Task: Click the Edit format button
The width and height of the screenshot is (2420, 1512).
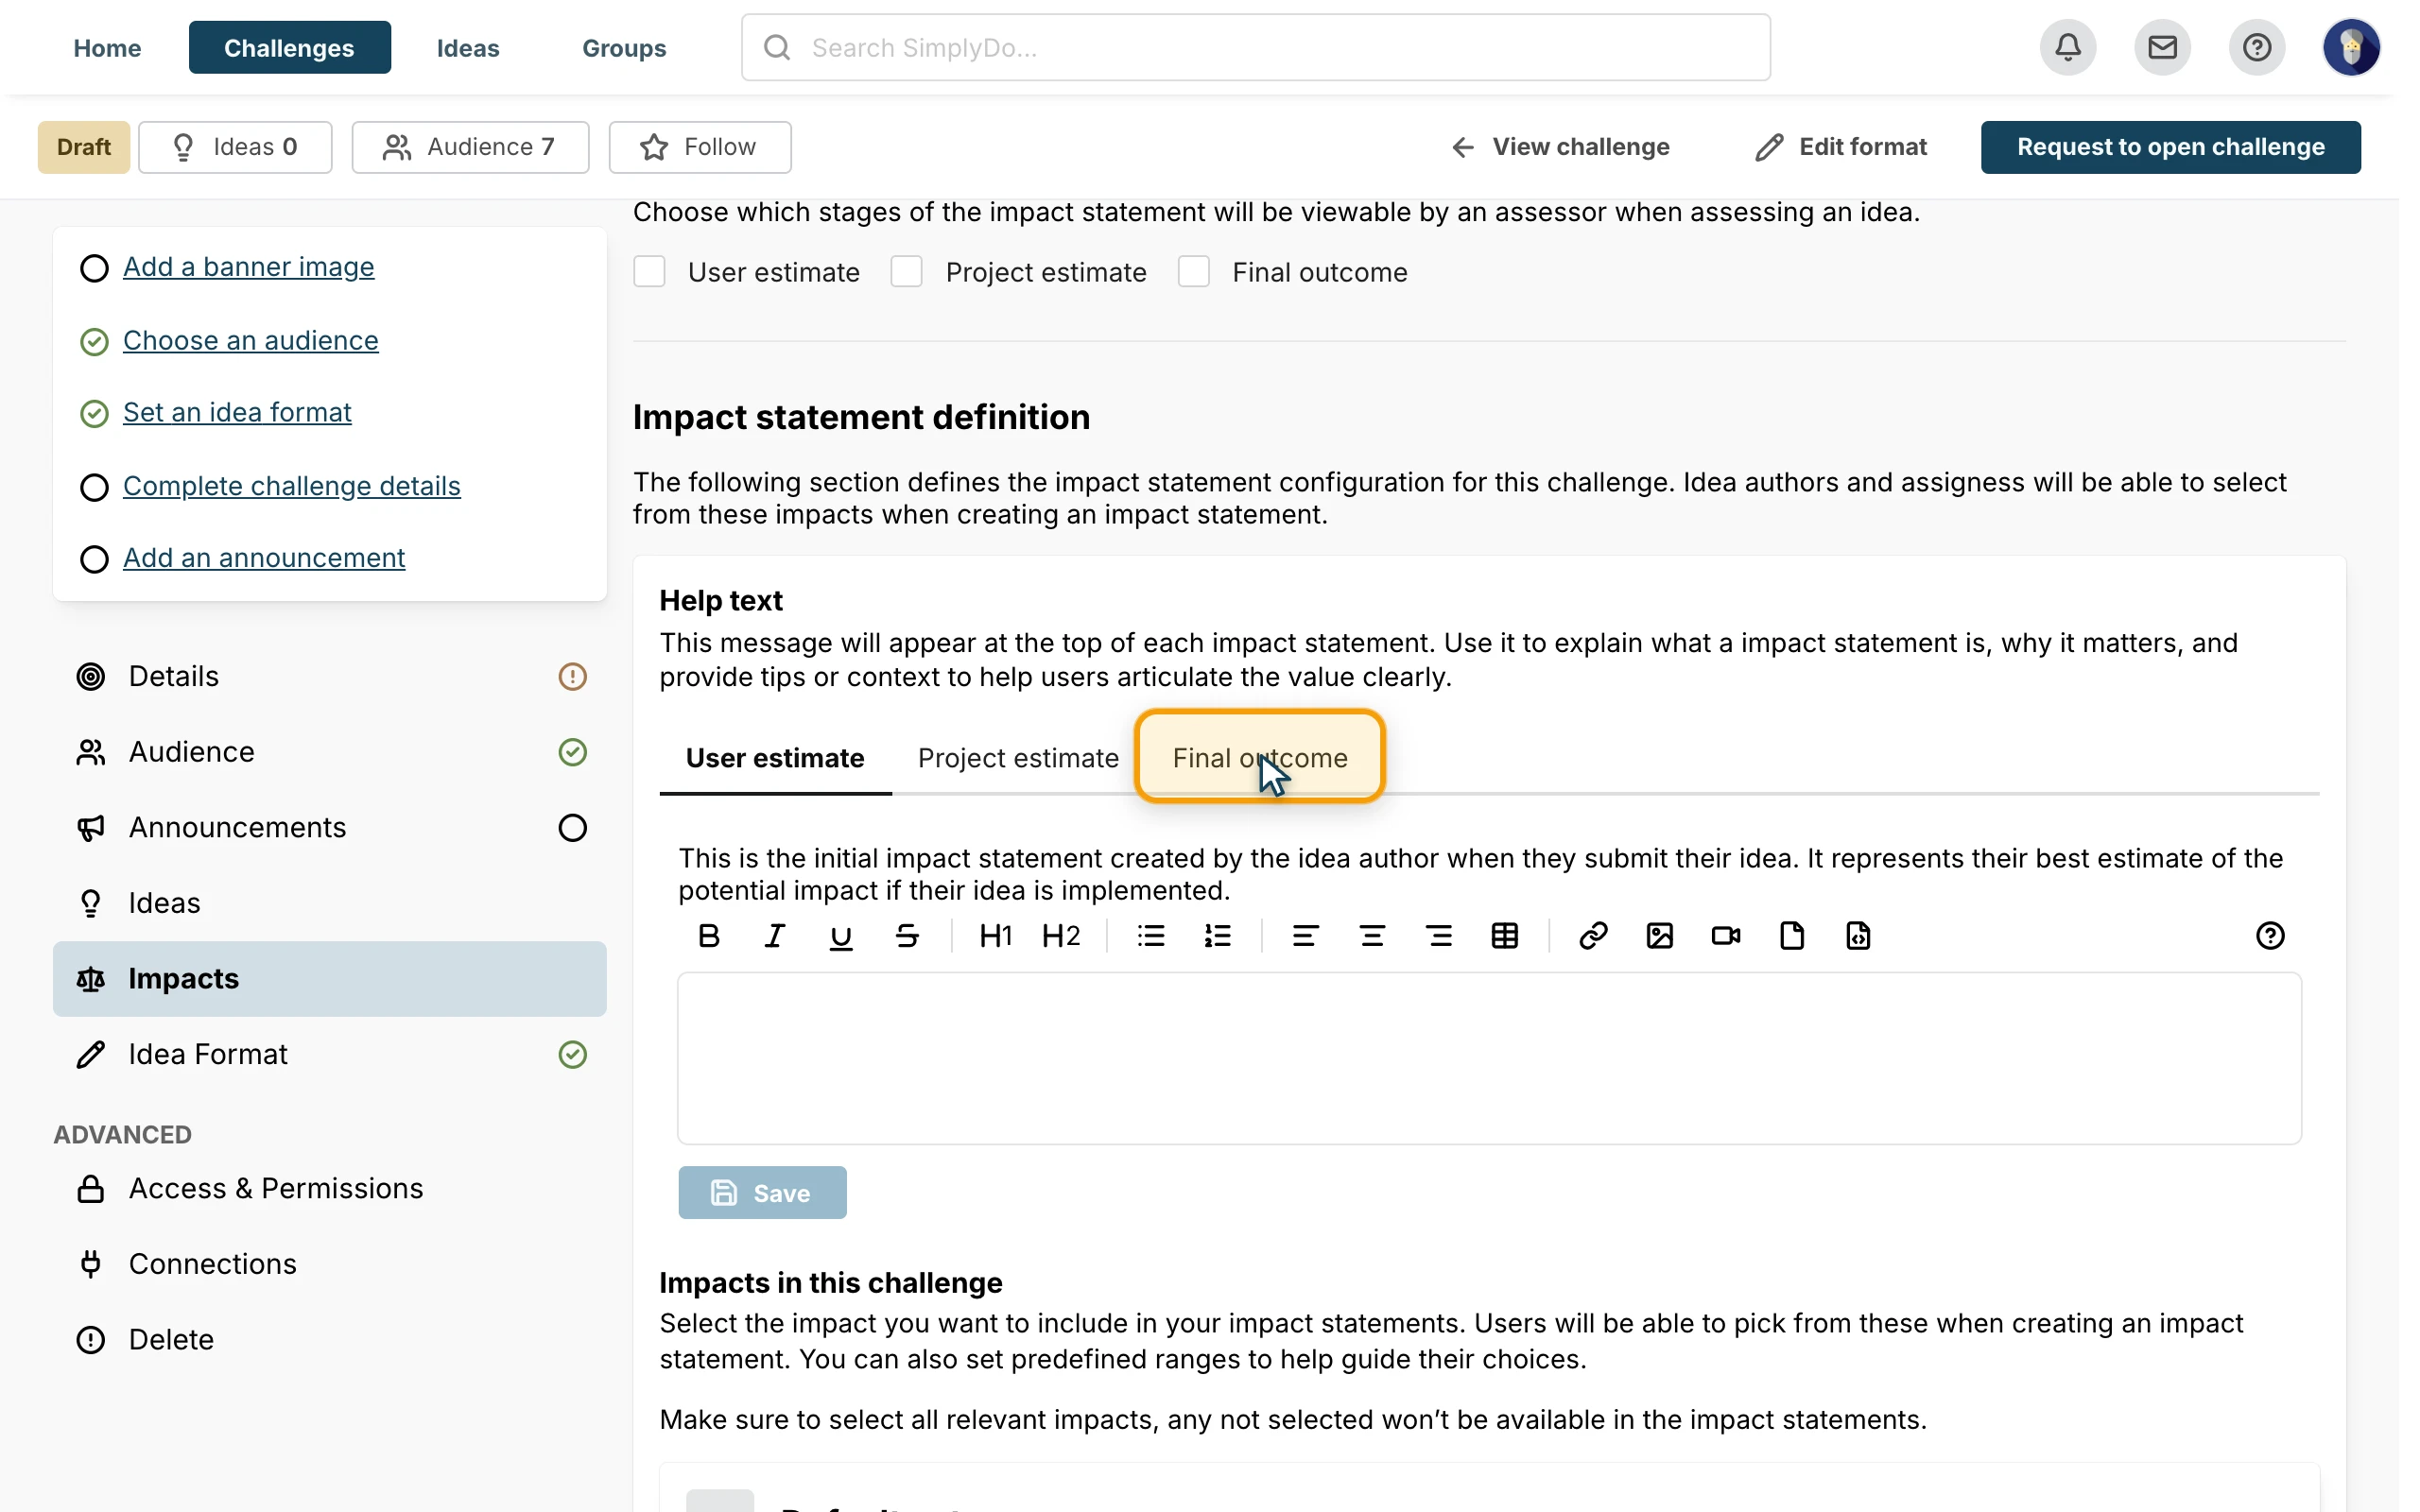Action: (x=1841, y=147)
